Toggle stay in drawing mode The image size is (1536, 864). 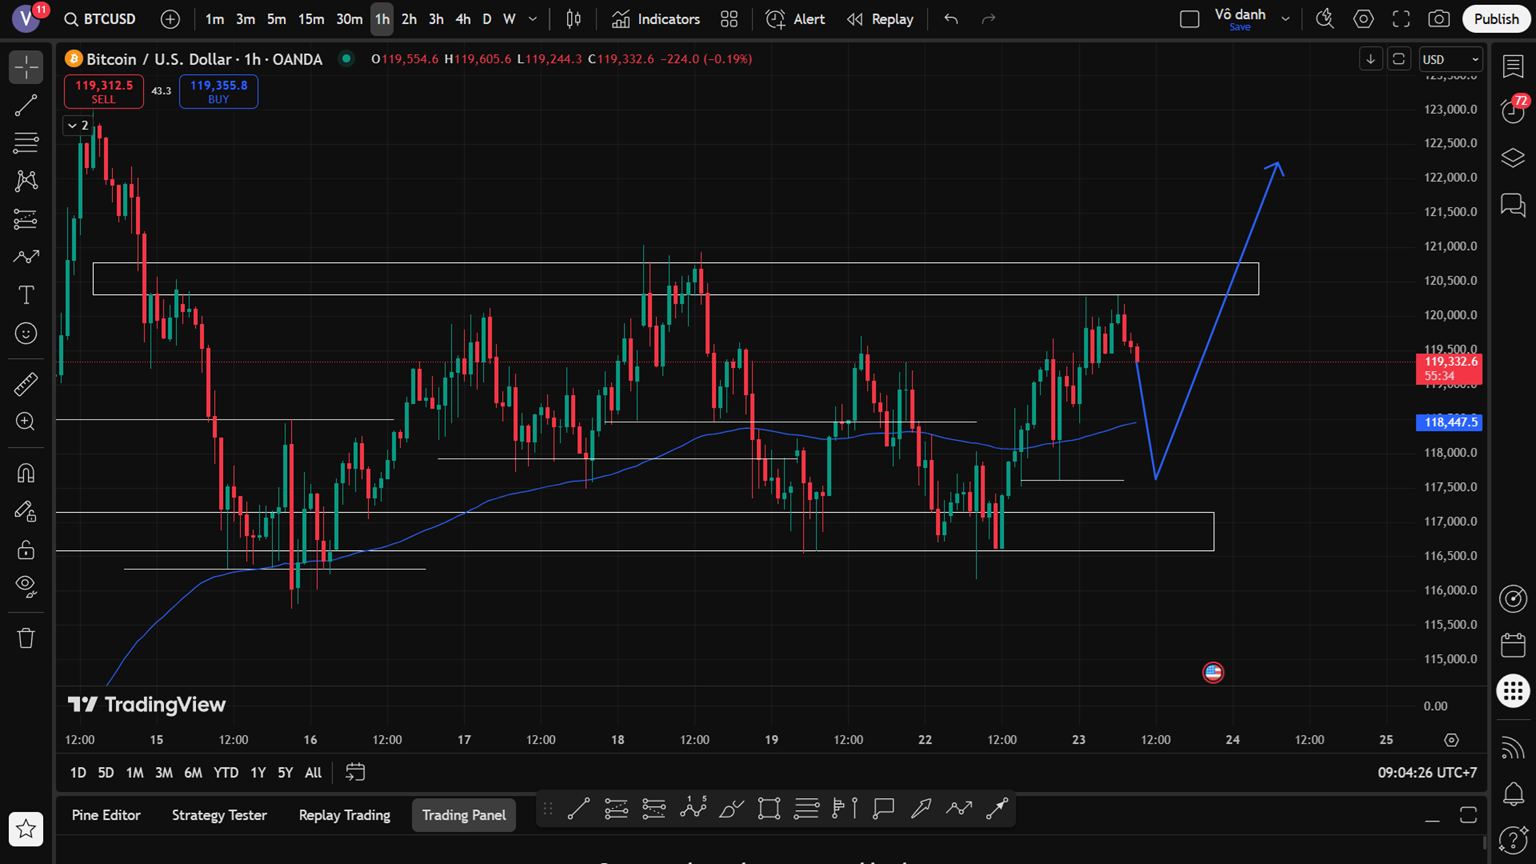[x=26, y=511]
